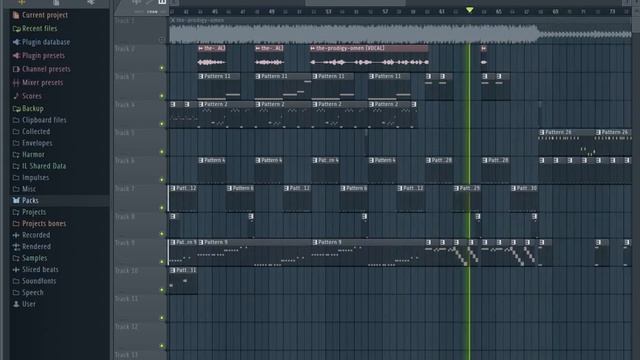Image resolution: width=640 pixels, height=360 pixels.
Task: Toggle the Track 5 mute switch
Action: click(x=162, y=152)
